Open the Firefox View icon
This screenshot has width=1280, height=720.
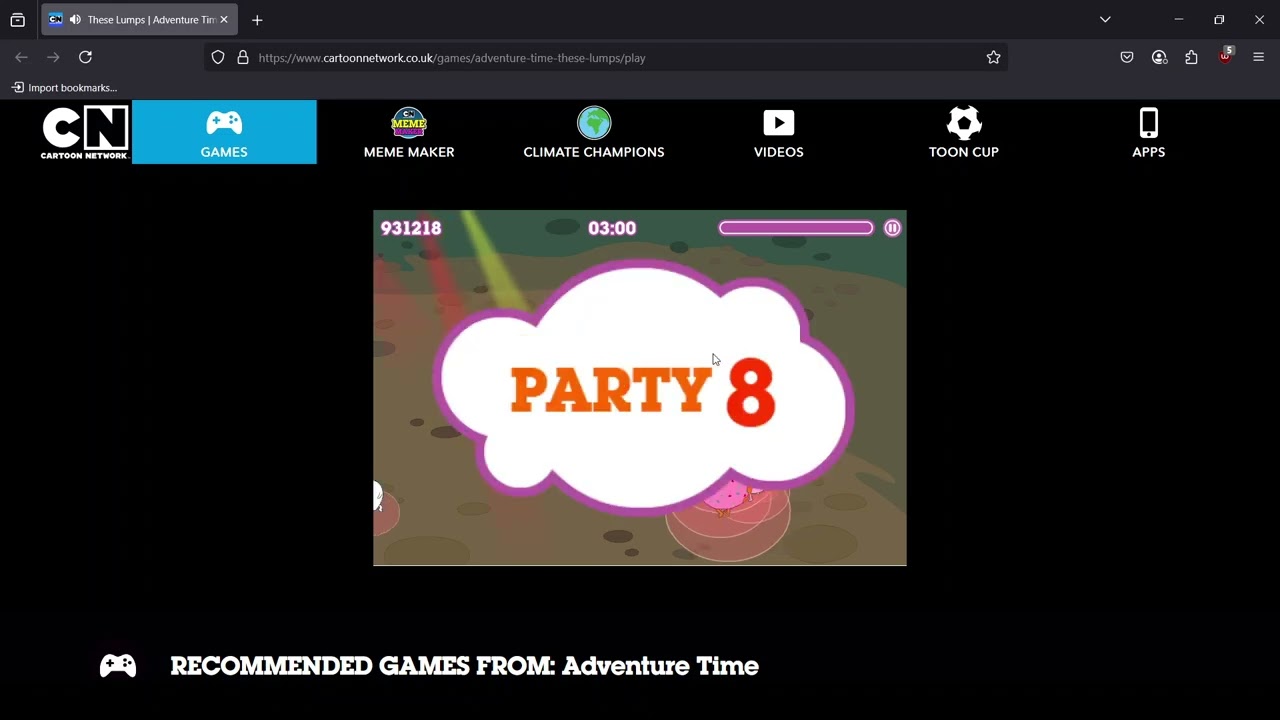click(x=17, y=20)
